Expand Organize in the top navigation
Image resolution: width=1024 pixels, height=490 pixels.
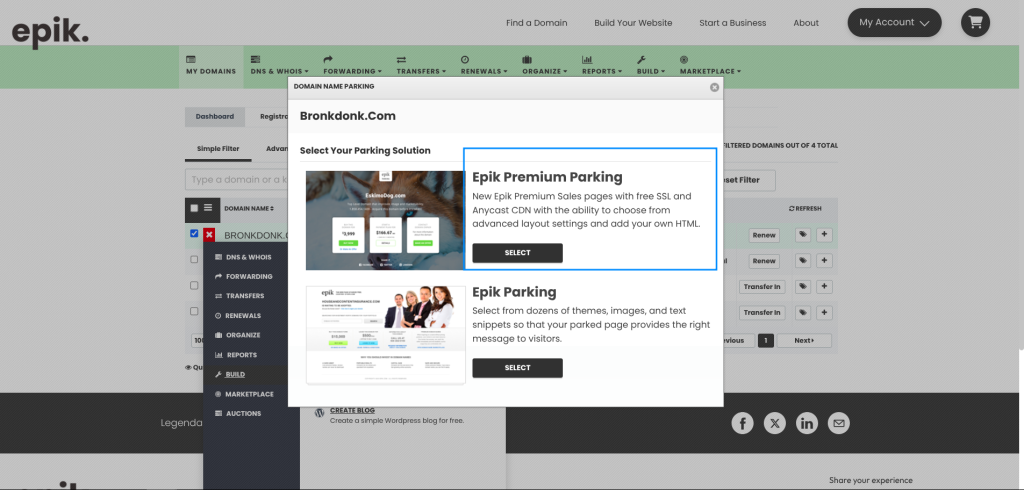(545, 65)
